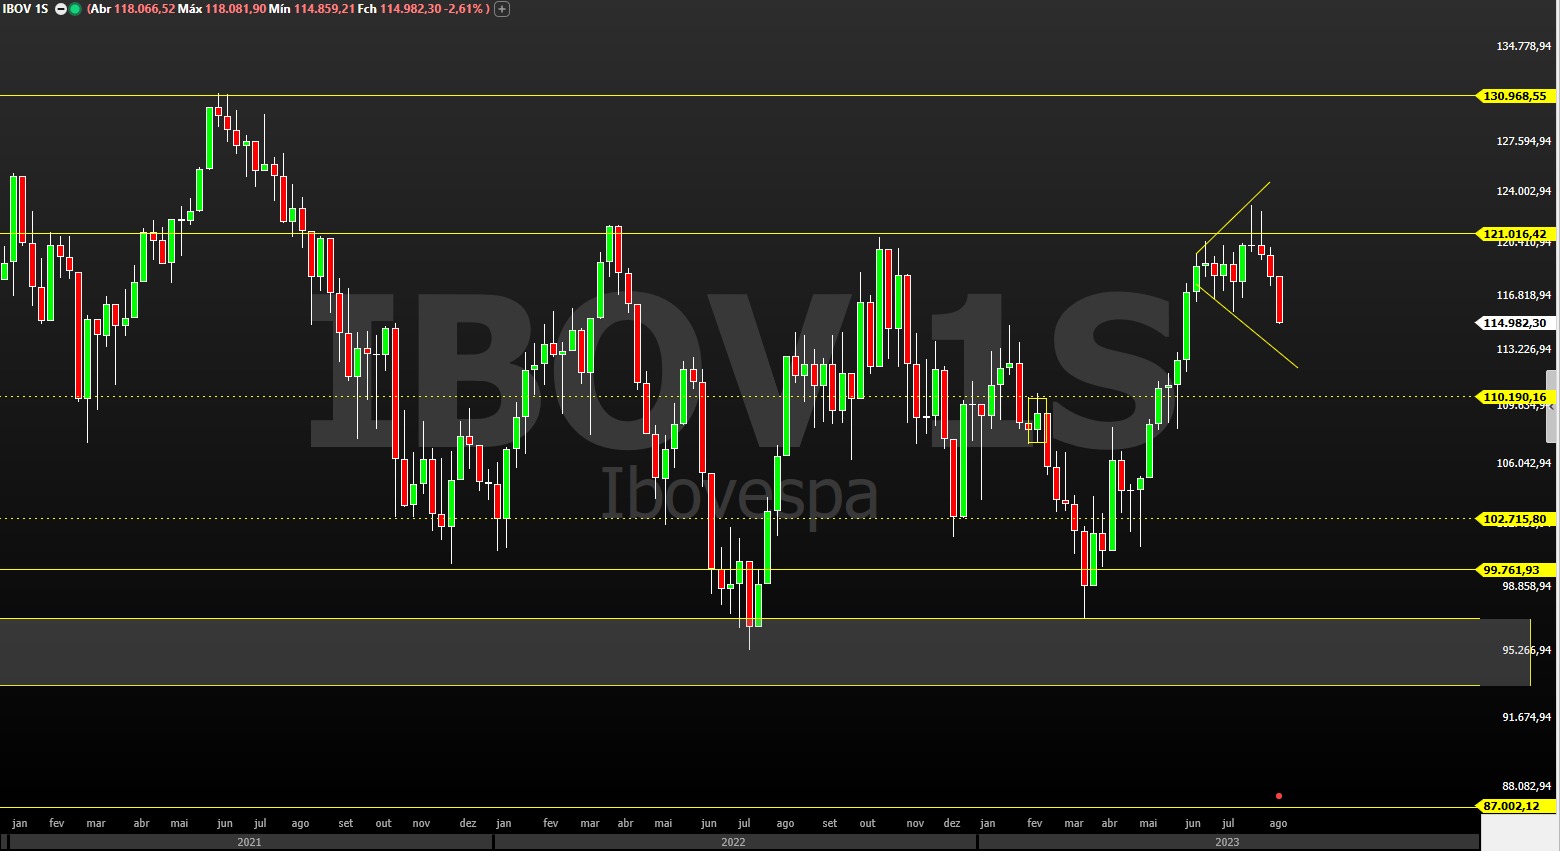Image resolution: width=1560 pixels, height=851 pixels.
Task: Click the Fch 114.982,30 quote text
Action: tap(400, 9)
